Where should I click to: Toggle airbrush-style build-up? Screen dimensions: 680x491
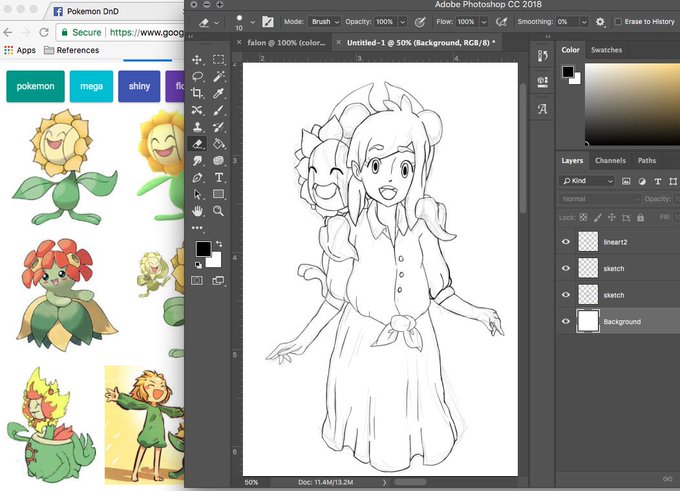click(502, 22)
